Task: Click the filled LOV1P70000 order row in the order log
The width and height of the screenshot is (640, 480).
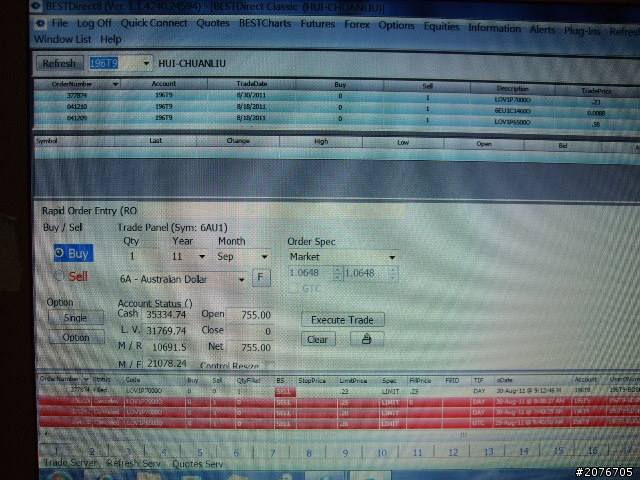Action: (339, 391)
